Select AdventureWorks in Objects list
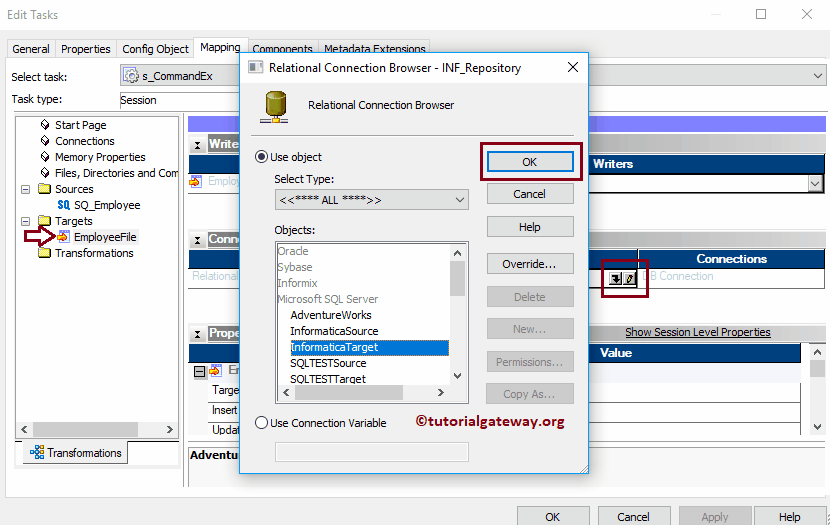This screenshot has height=525, width=830. (331, 315)
